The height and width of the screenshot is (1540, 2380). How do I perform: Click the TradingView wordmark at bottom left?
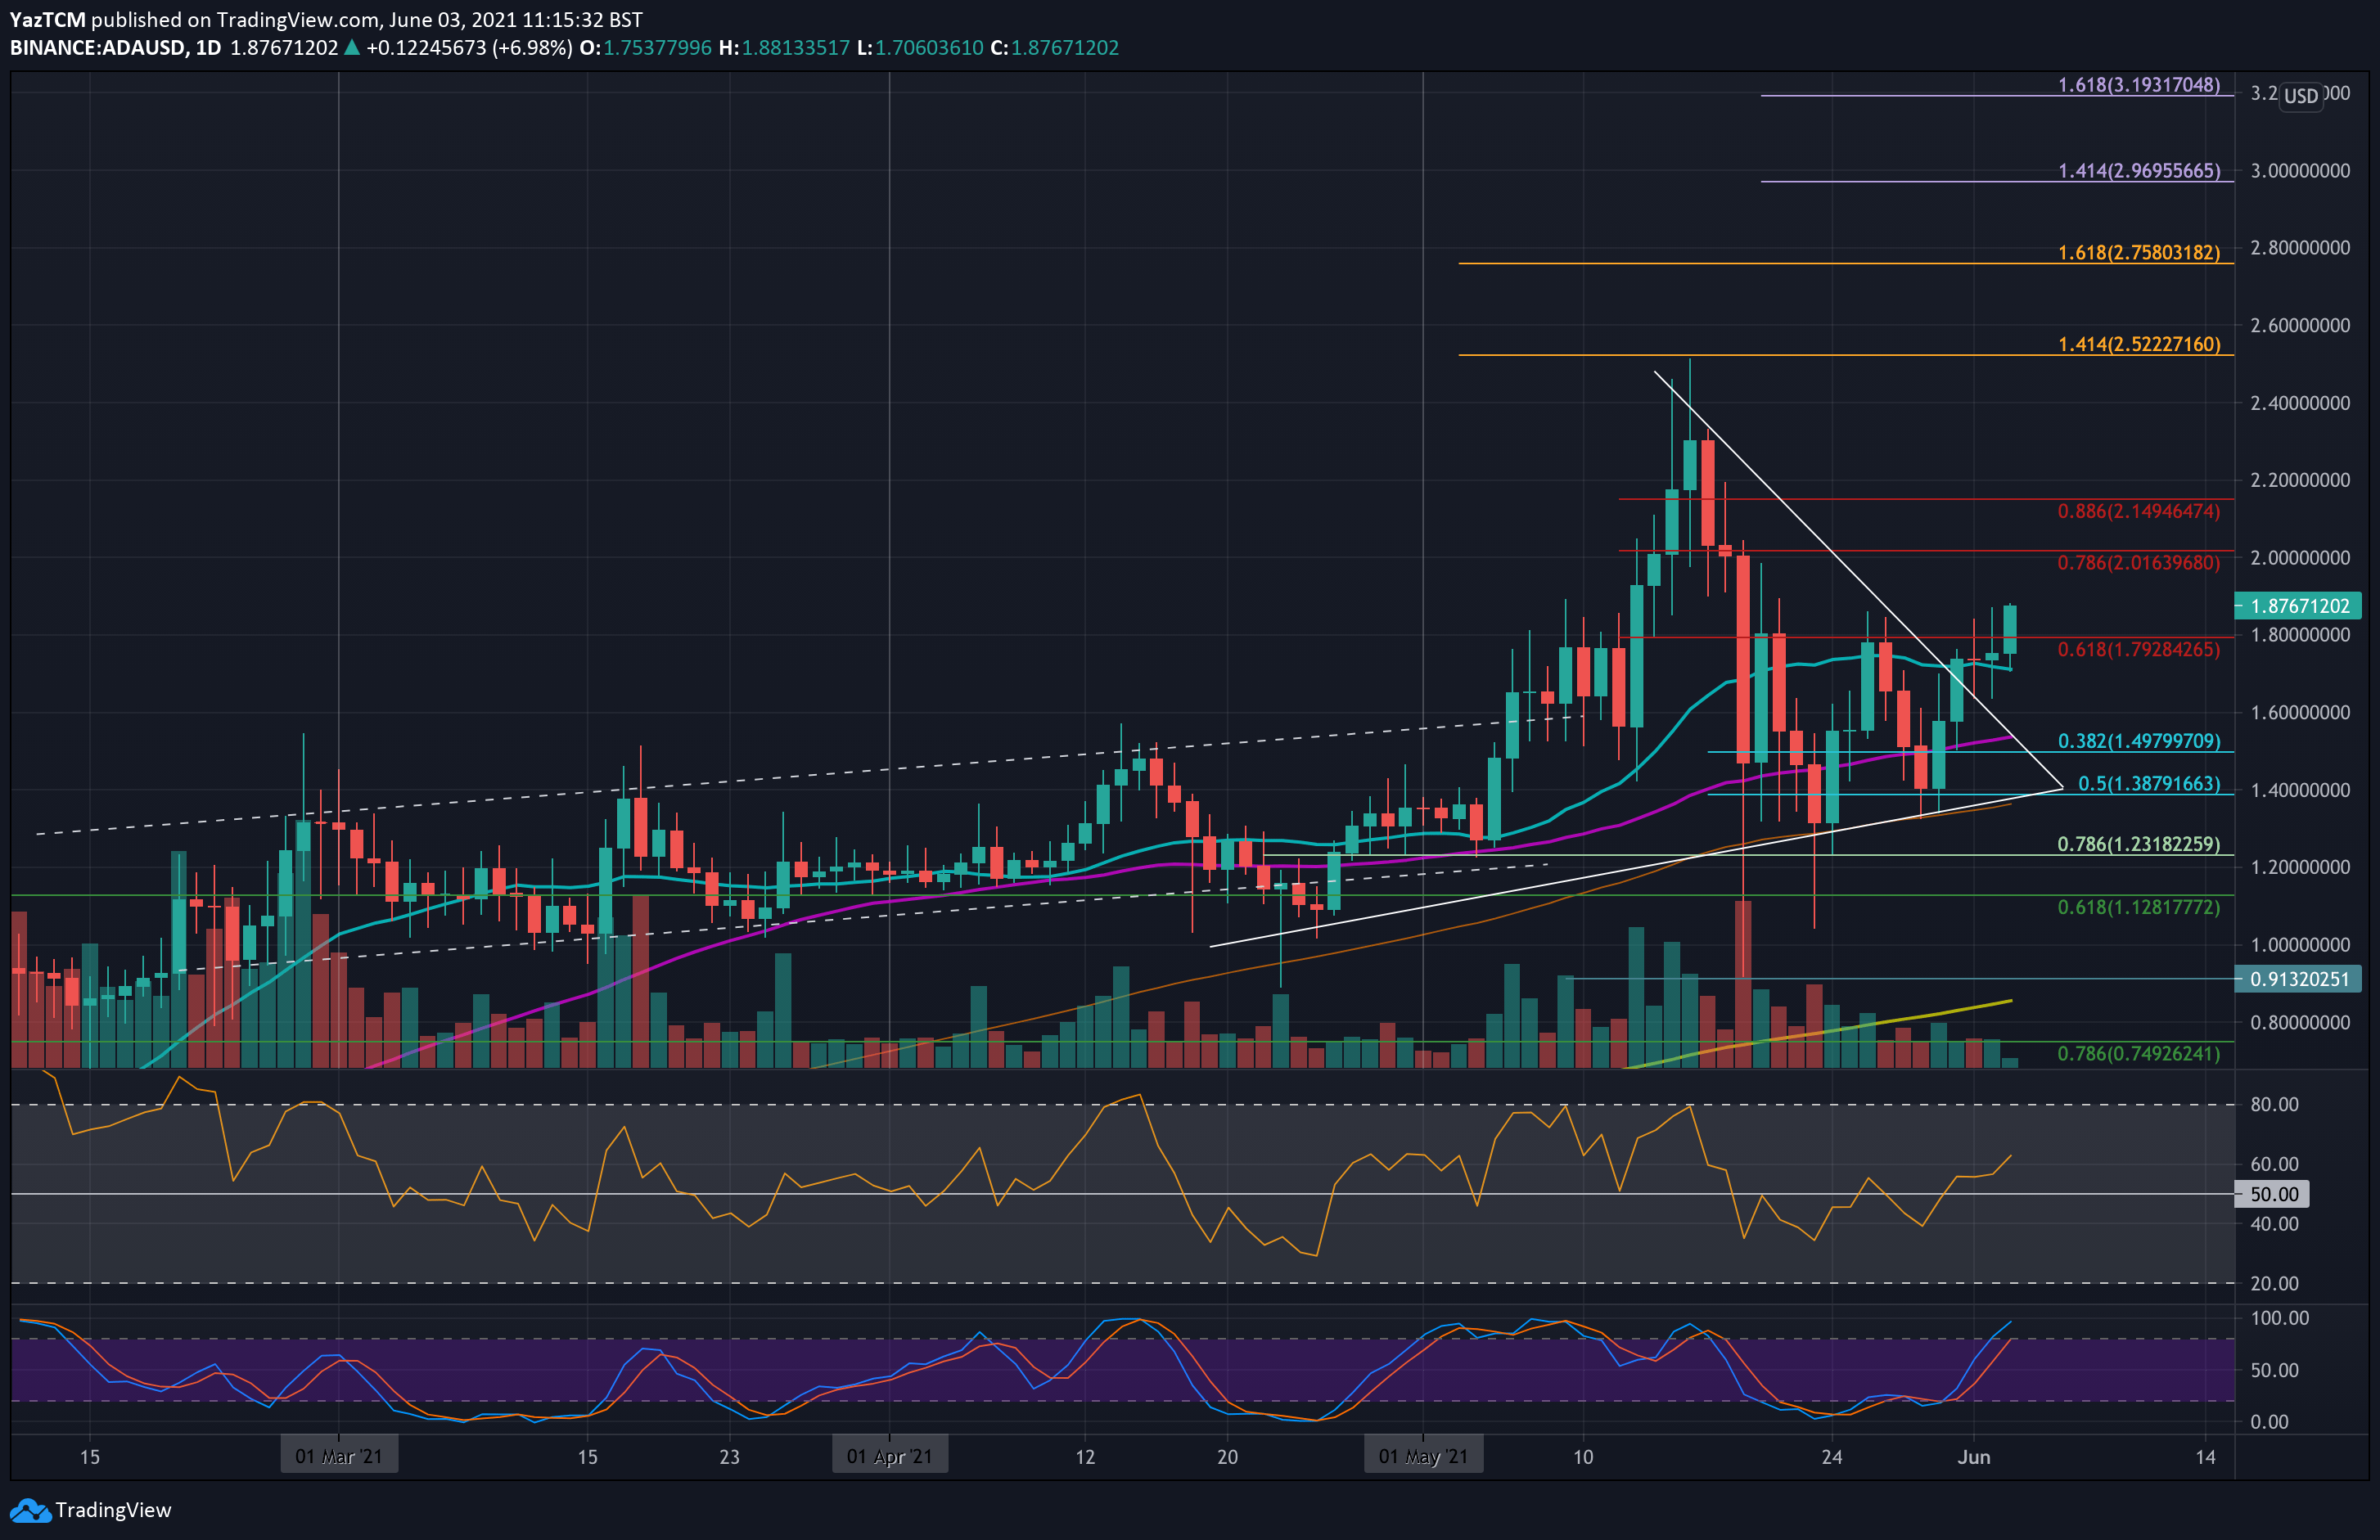coord(113,1510)
